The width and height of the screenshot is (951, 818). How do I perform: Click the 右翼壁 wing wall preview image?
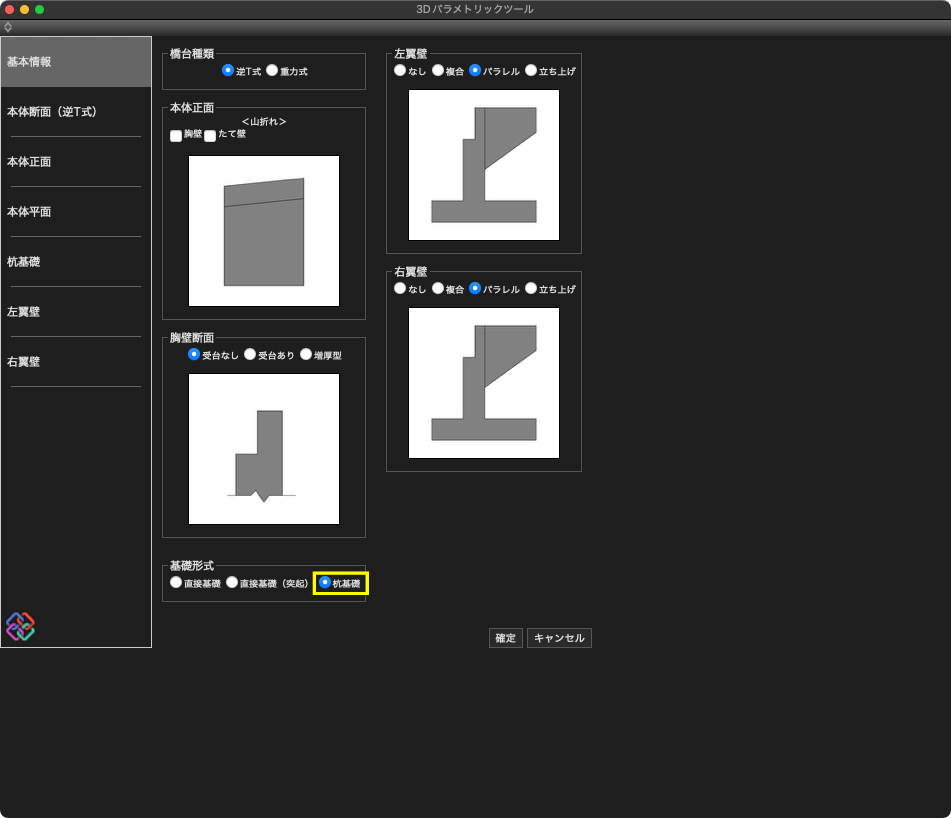pos(484,383)
